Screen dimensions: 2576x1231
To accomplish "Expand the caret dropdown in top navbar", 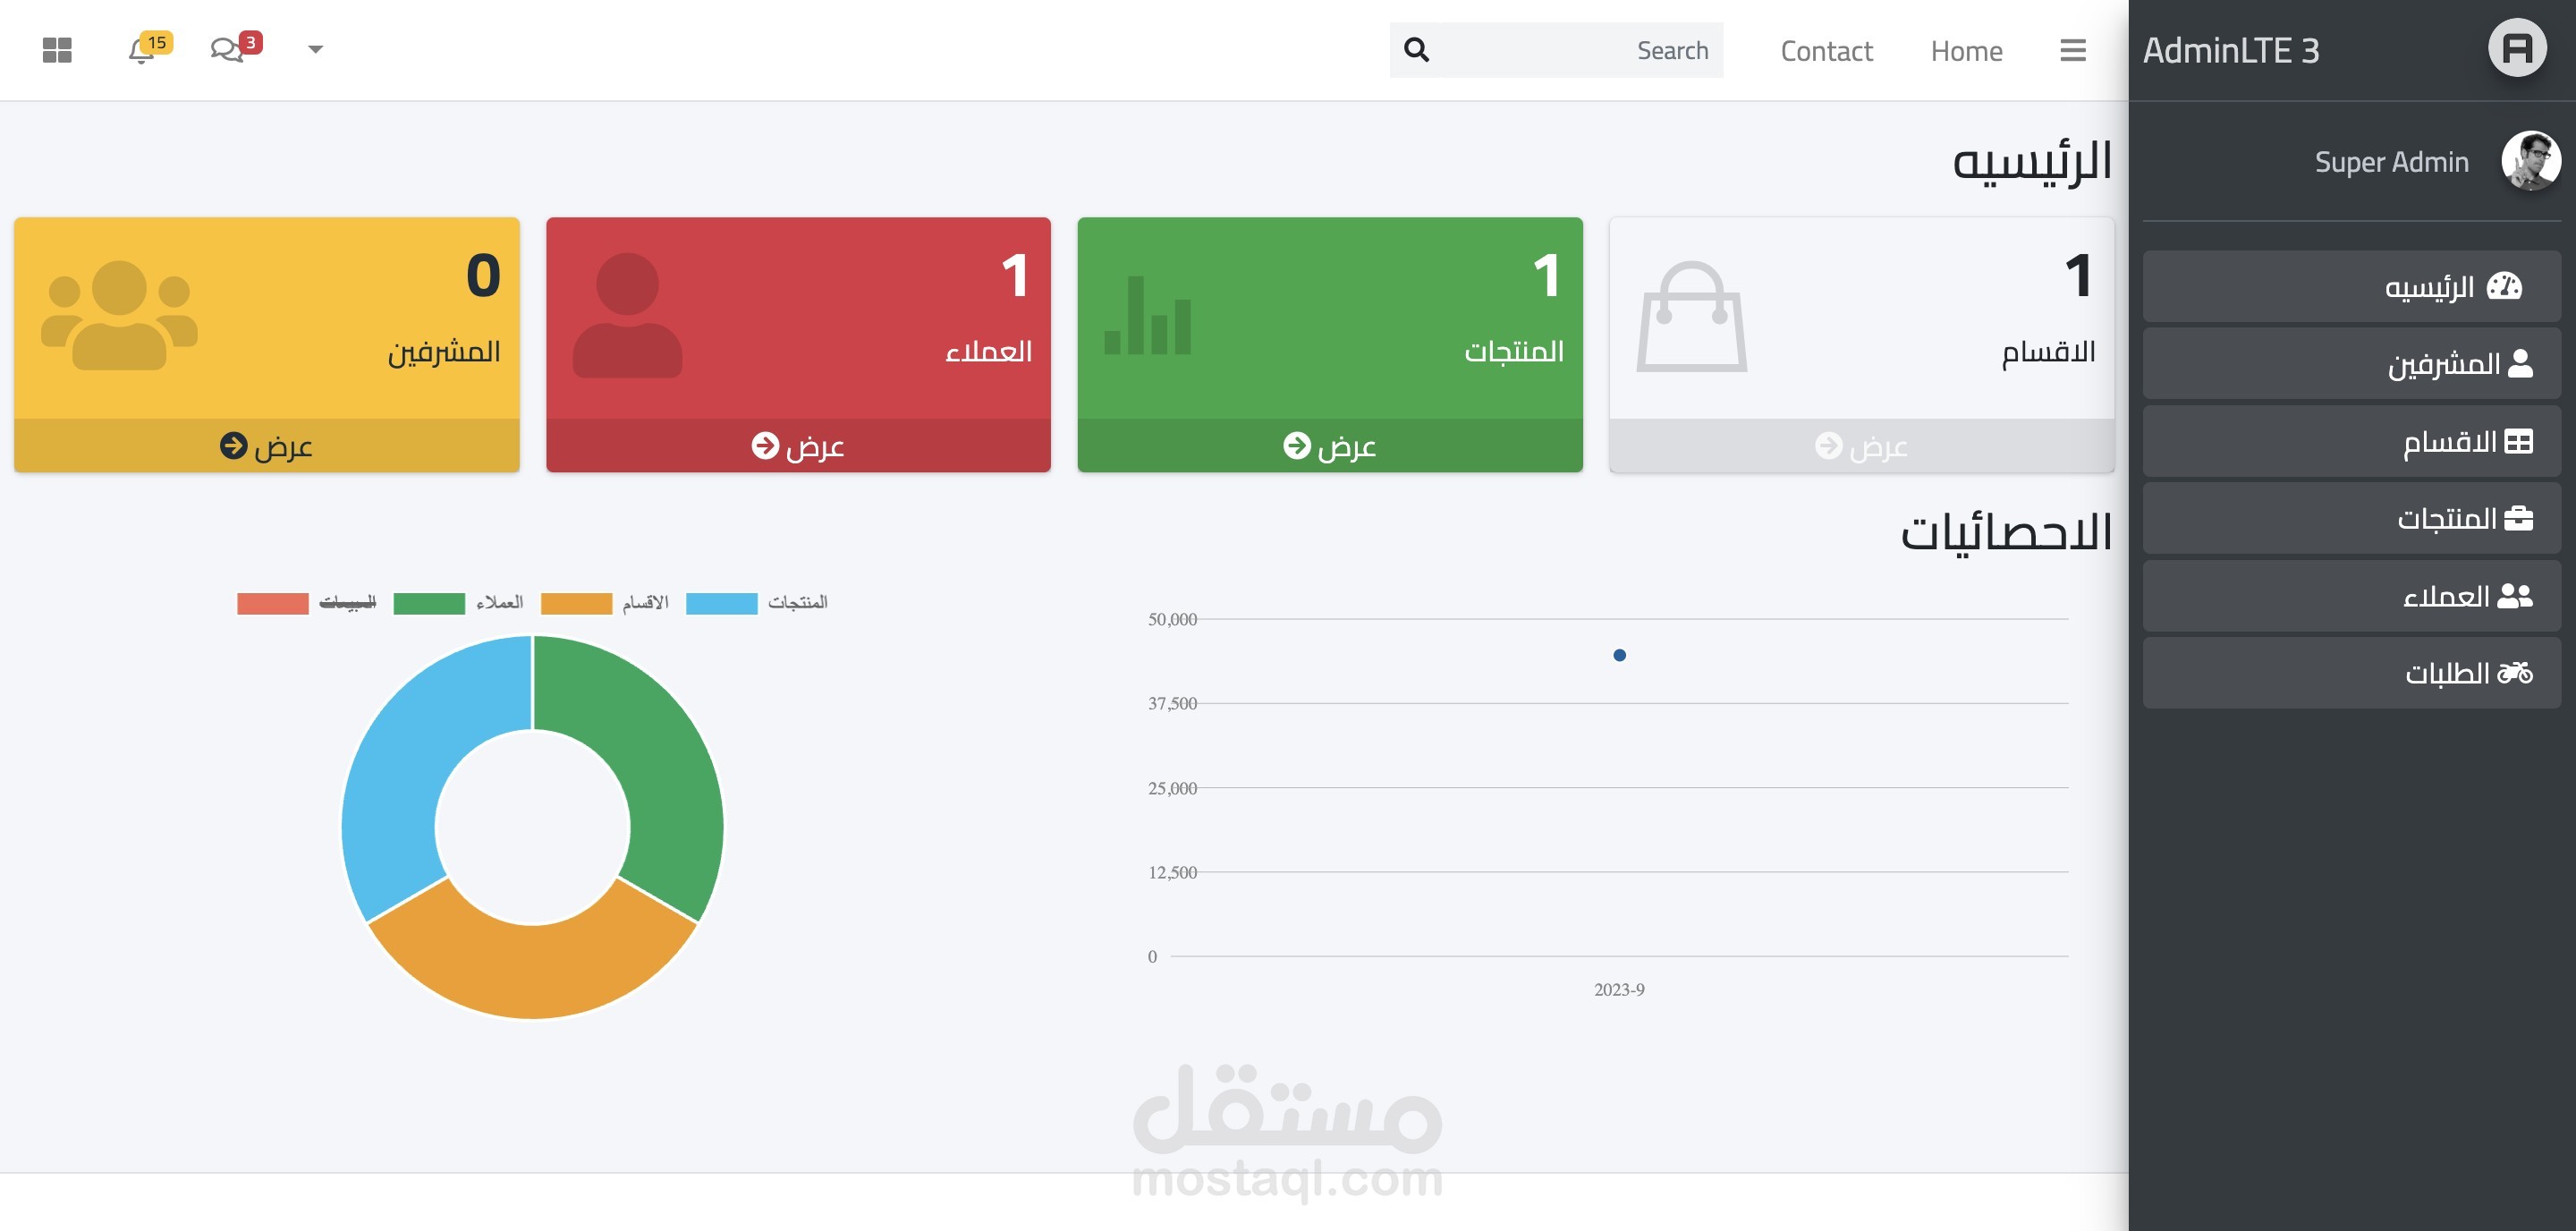I will [x=315, y=49].
